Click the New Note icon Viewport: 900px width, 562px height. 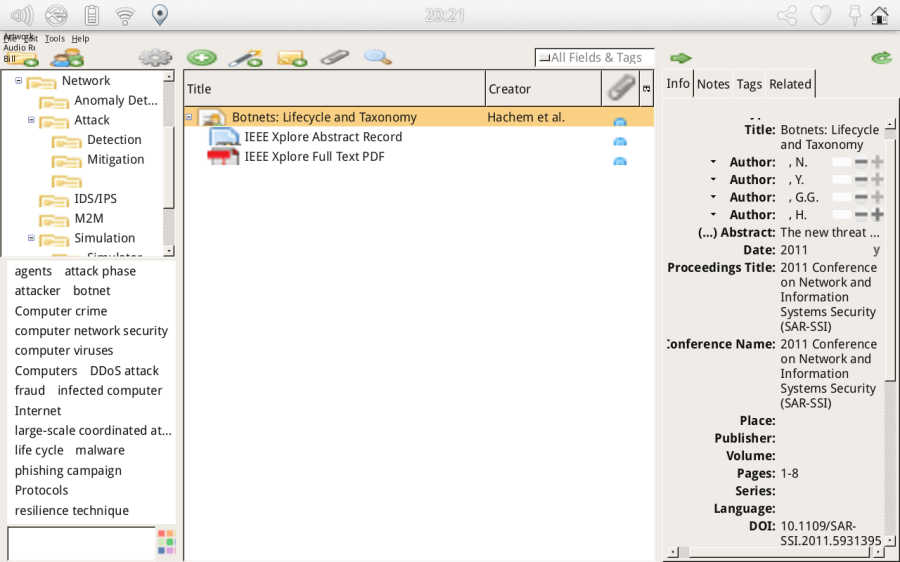pyautogui.click(x=291, y=58)
